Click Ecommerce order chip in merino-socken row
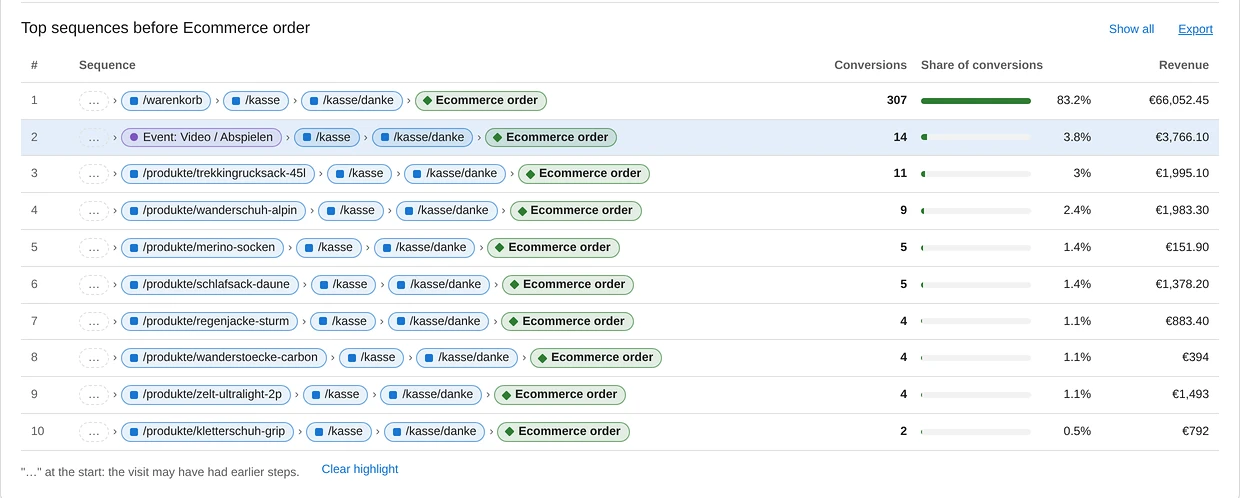Image resolution: width=1240 pixels, height=498 pixels. point(553,247)
